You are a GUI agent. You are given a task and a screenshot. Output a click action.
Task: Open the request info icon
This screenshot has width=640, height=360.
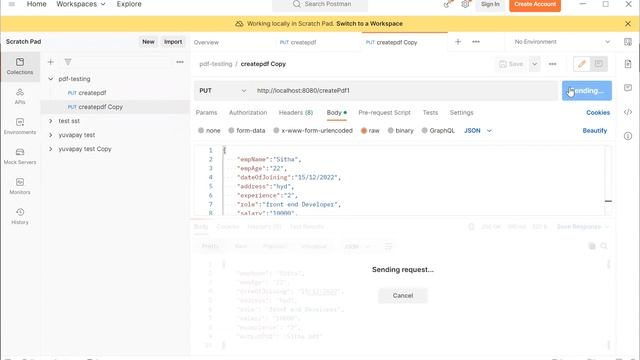coord(628,136)
